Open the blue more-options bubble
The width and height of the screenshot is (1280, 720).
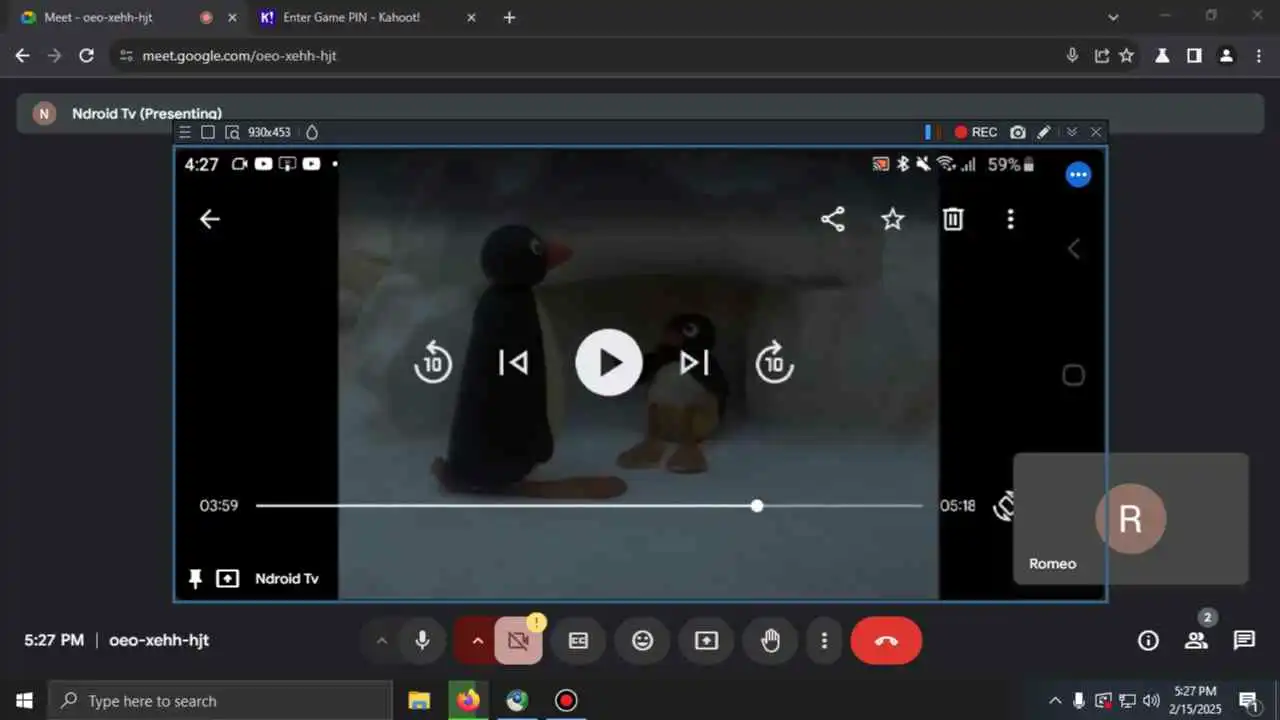click(1078, 175)
